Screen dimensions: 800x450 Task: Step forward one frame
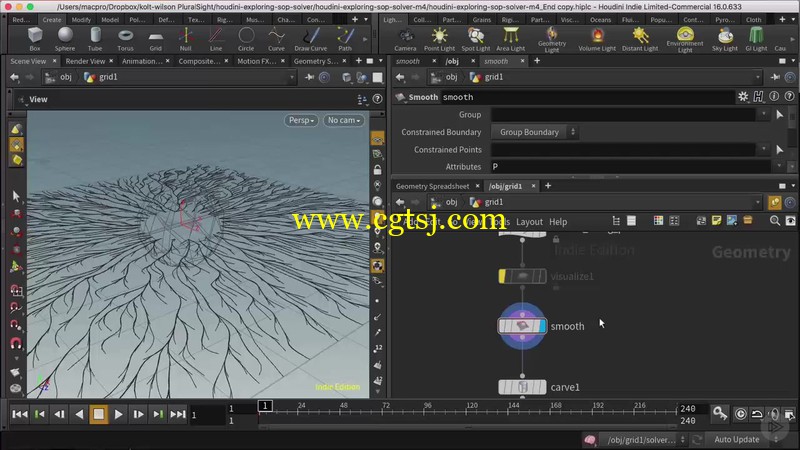[x=138, y=414]
